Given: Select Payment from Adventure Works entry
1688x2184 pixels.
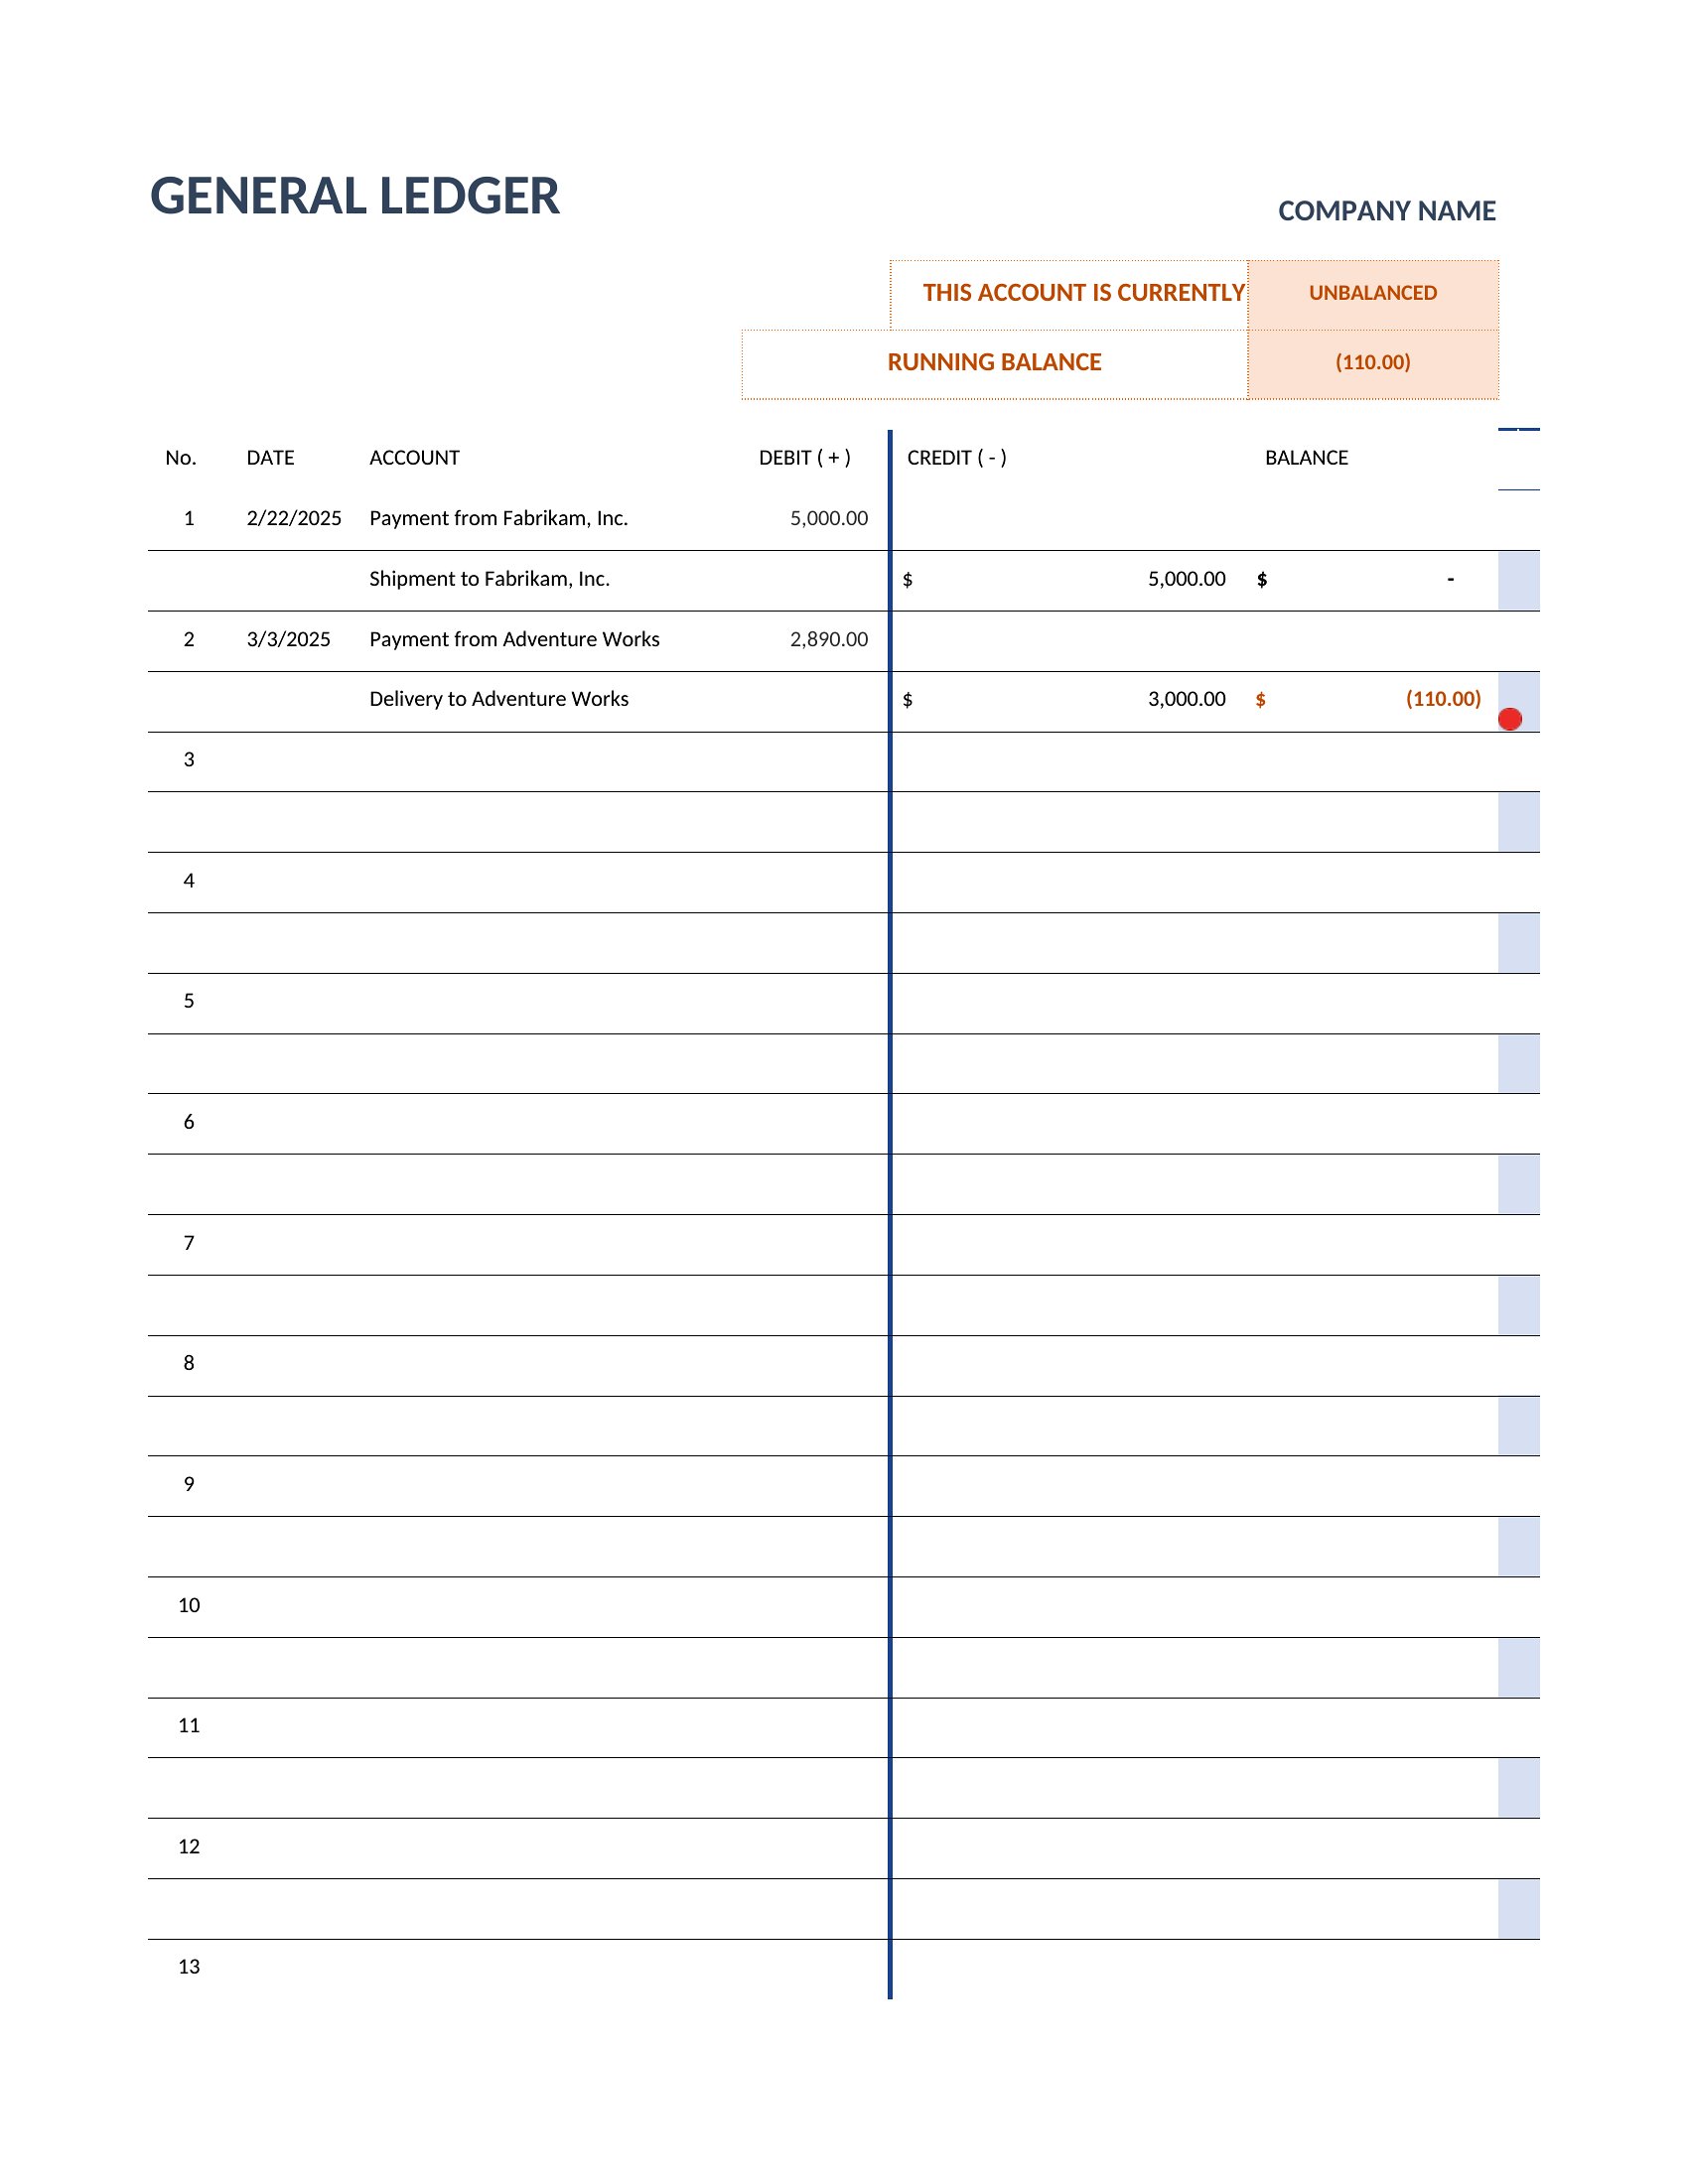Looking at the screenshot, I should click(514, 639).
